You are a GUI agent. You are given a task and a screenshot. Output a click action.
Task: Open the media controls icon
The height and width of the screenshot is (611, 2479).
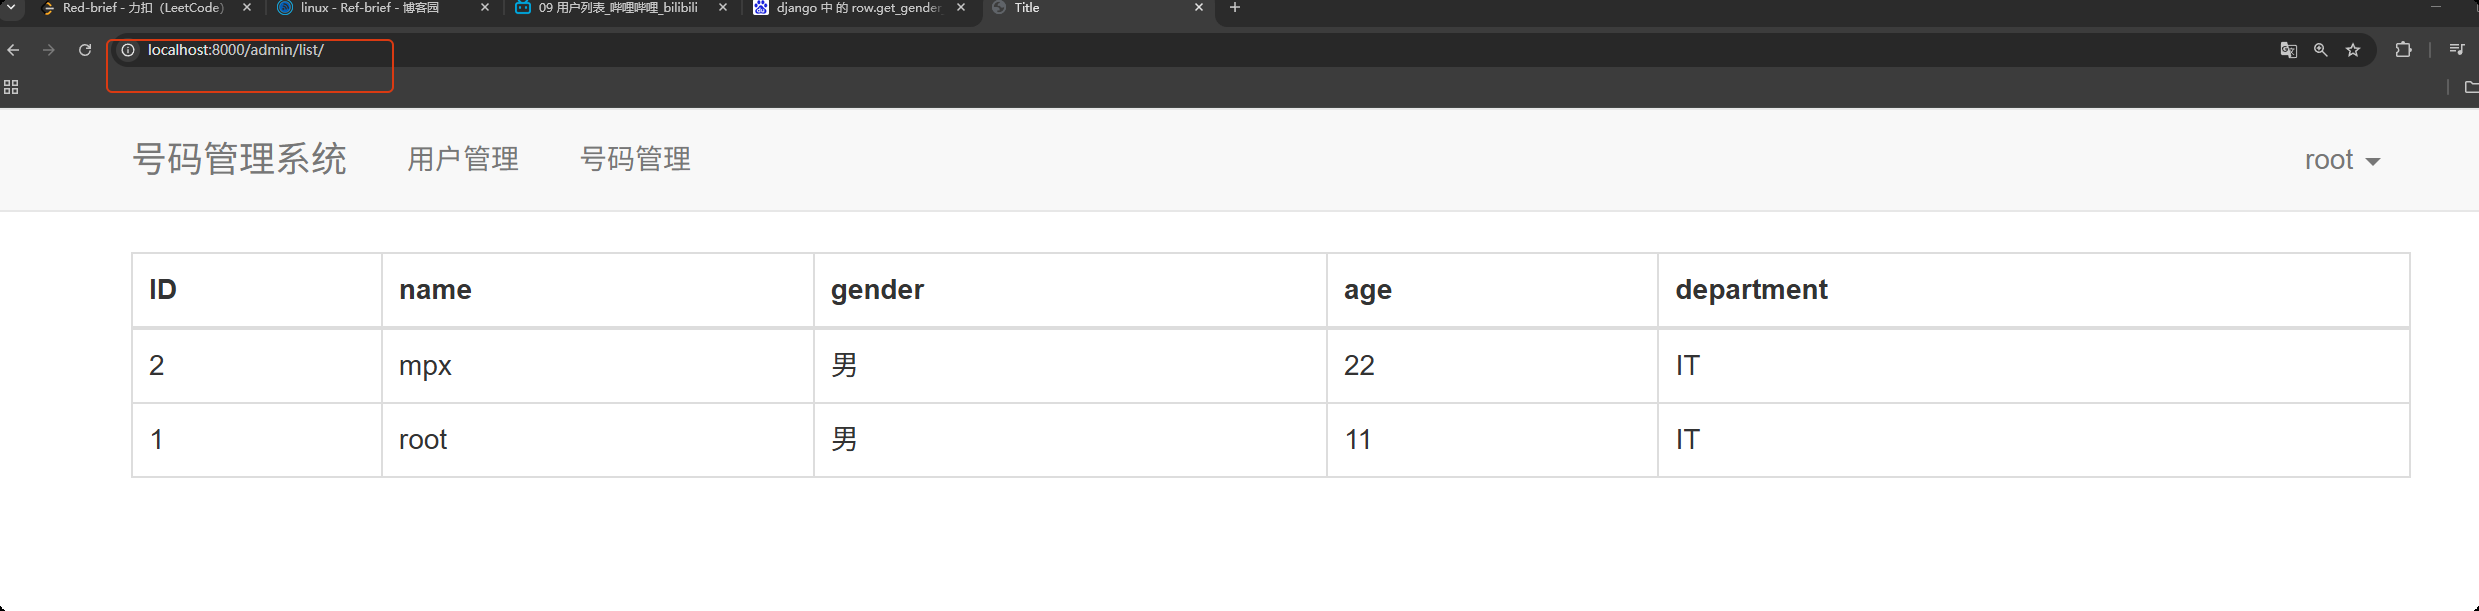click(2456, 50)
